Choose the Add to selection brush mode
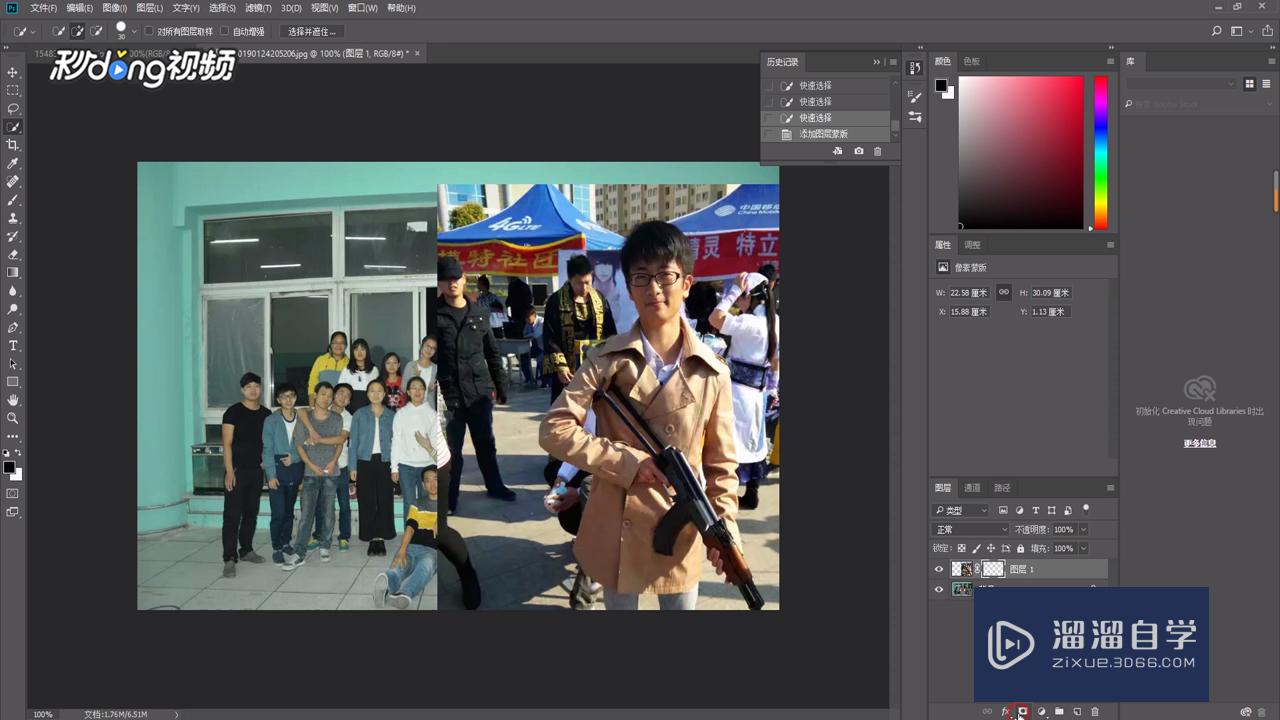 click(x=78, y=31)
